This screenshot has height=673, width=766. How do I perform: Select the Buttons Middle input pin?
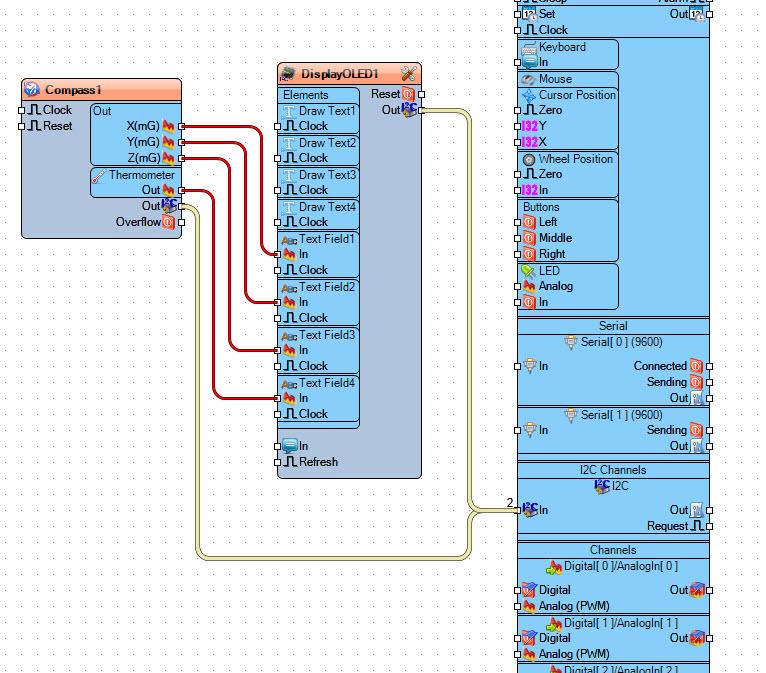518,238
